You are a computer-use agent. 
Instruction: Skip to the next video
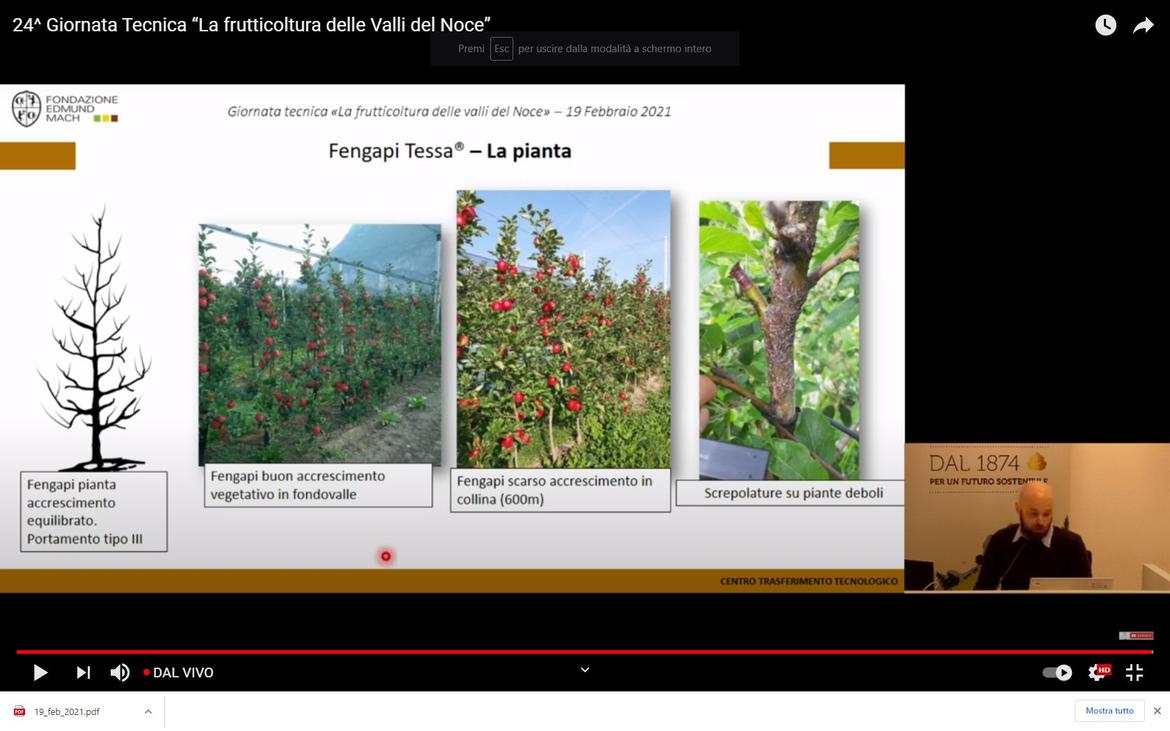[x=83, y=673]
